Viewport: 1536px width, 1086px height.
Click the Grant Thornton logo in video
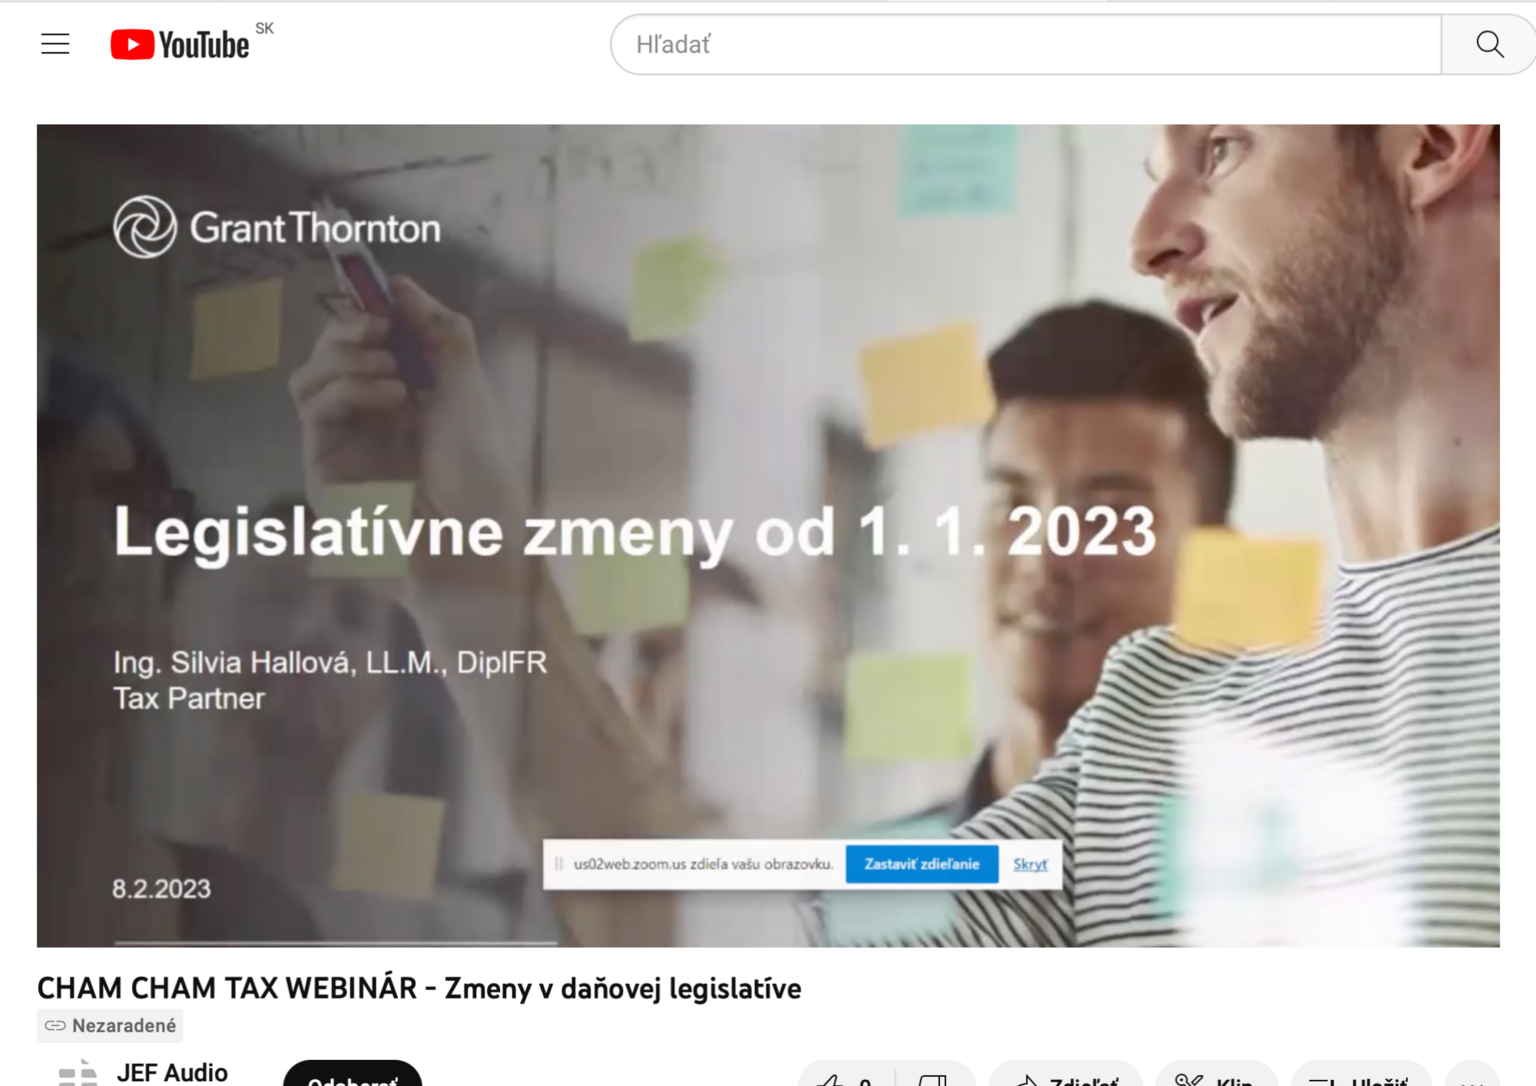[277, 227]
